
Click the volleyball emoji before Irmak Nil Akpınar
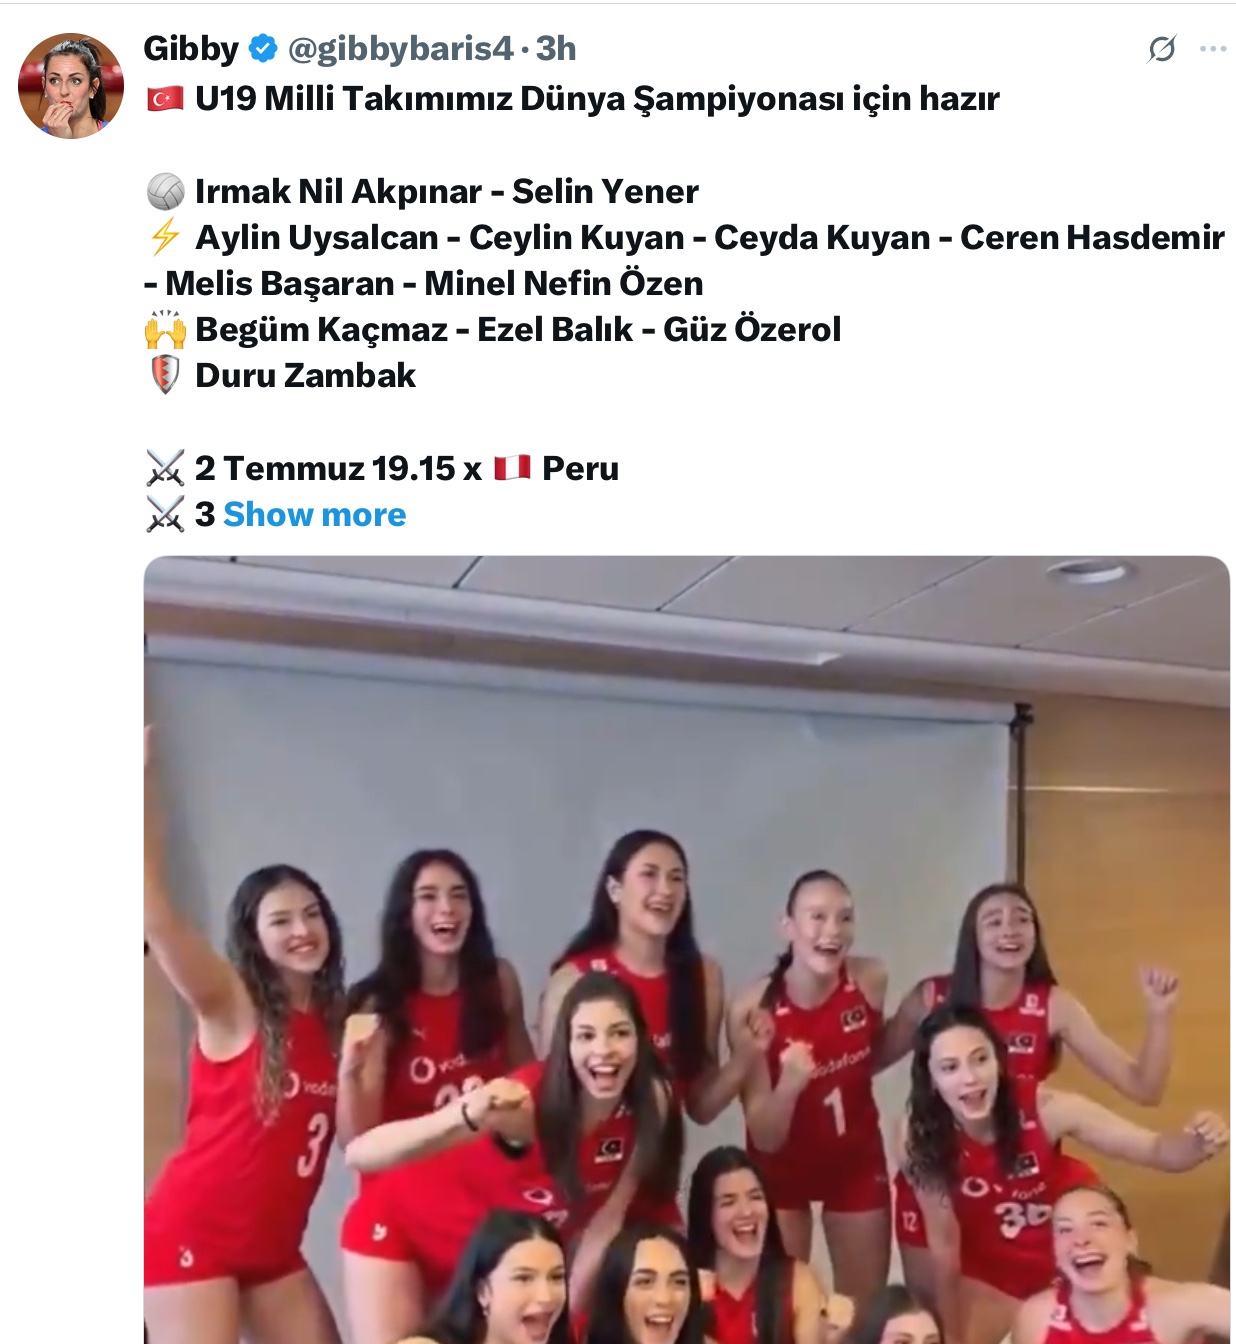pyautogui.click(x=165, y=191)
